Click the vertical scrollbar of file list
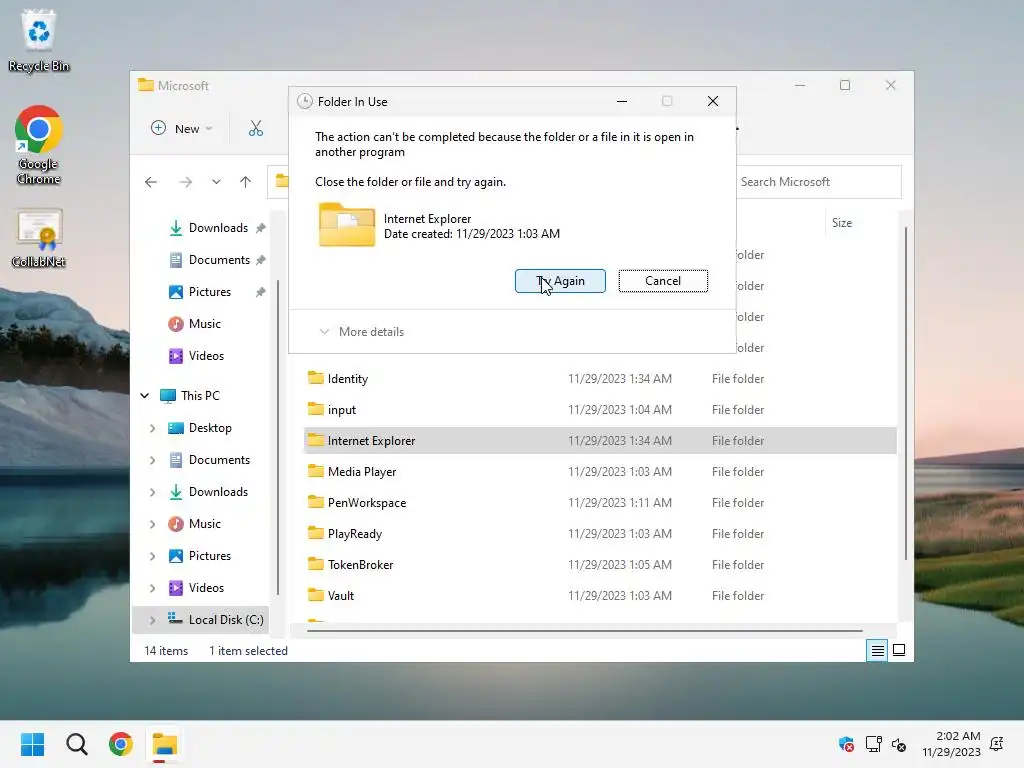This screenshot has height=768, width=1024. point(906,392)
